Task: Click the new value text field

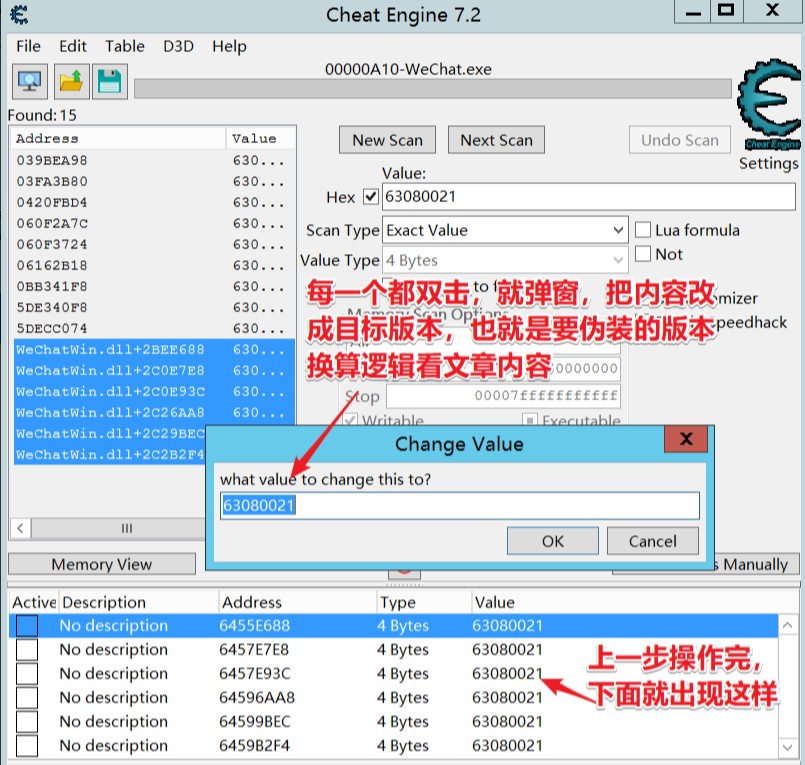Action: [459, 506]
